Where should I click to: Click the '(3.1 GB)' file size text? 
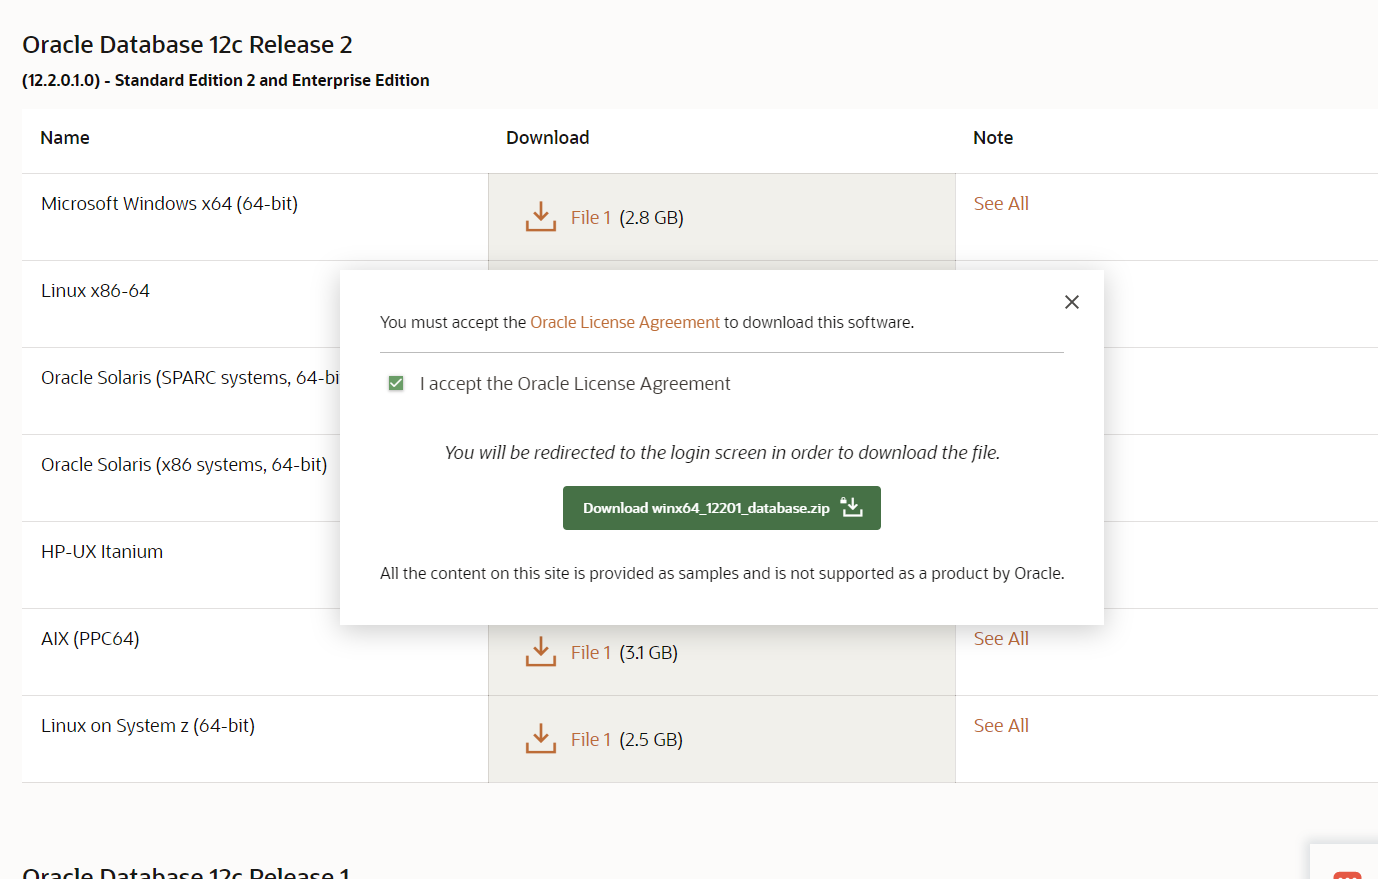click(648, 653)
